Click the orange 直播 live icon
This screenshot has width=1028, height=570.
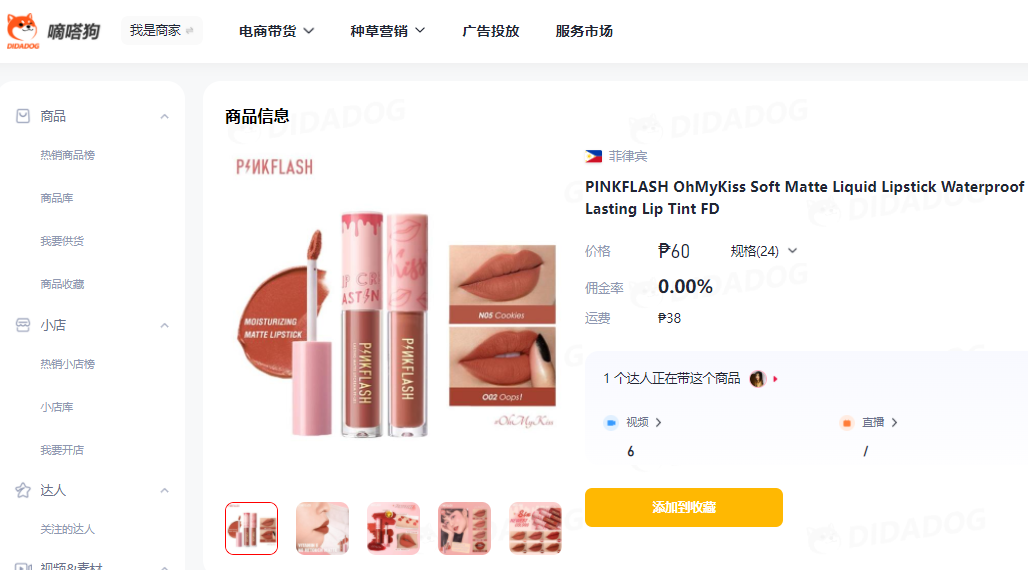846,422
